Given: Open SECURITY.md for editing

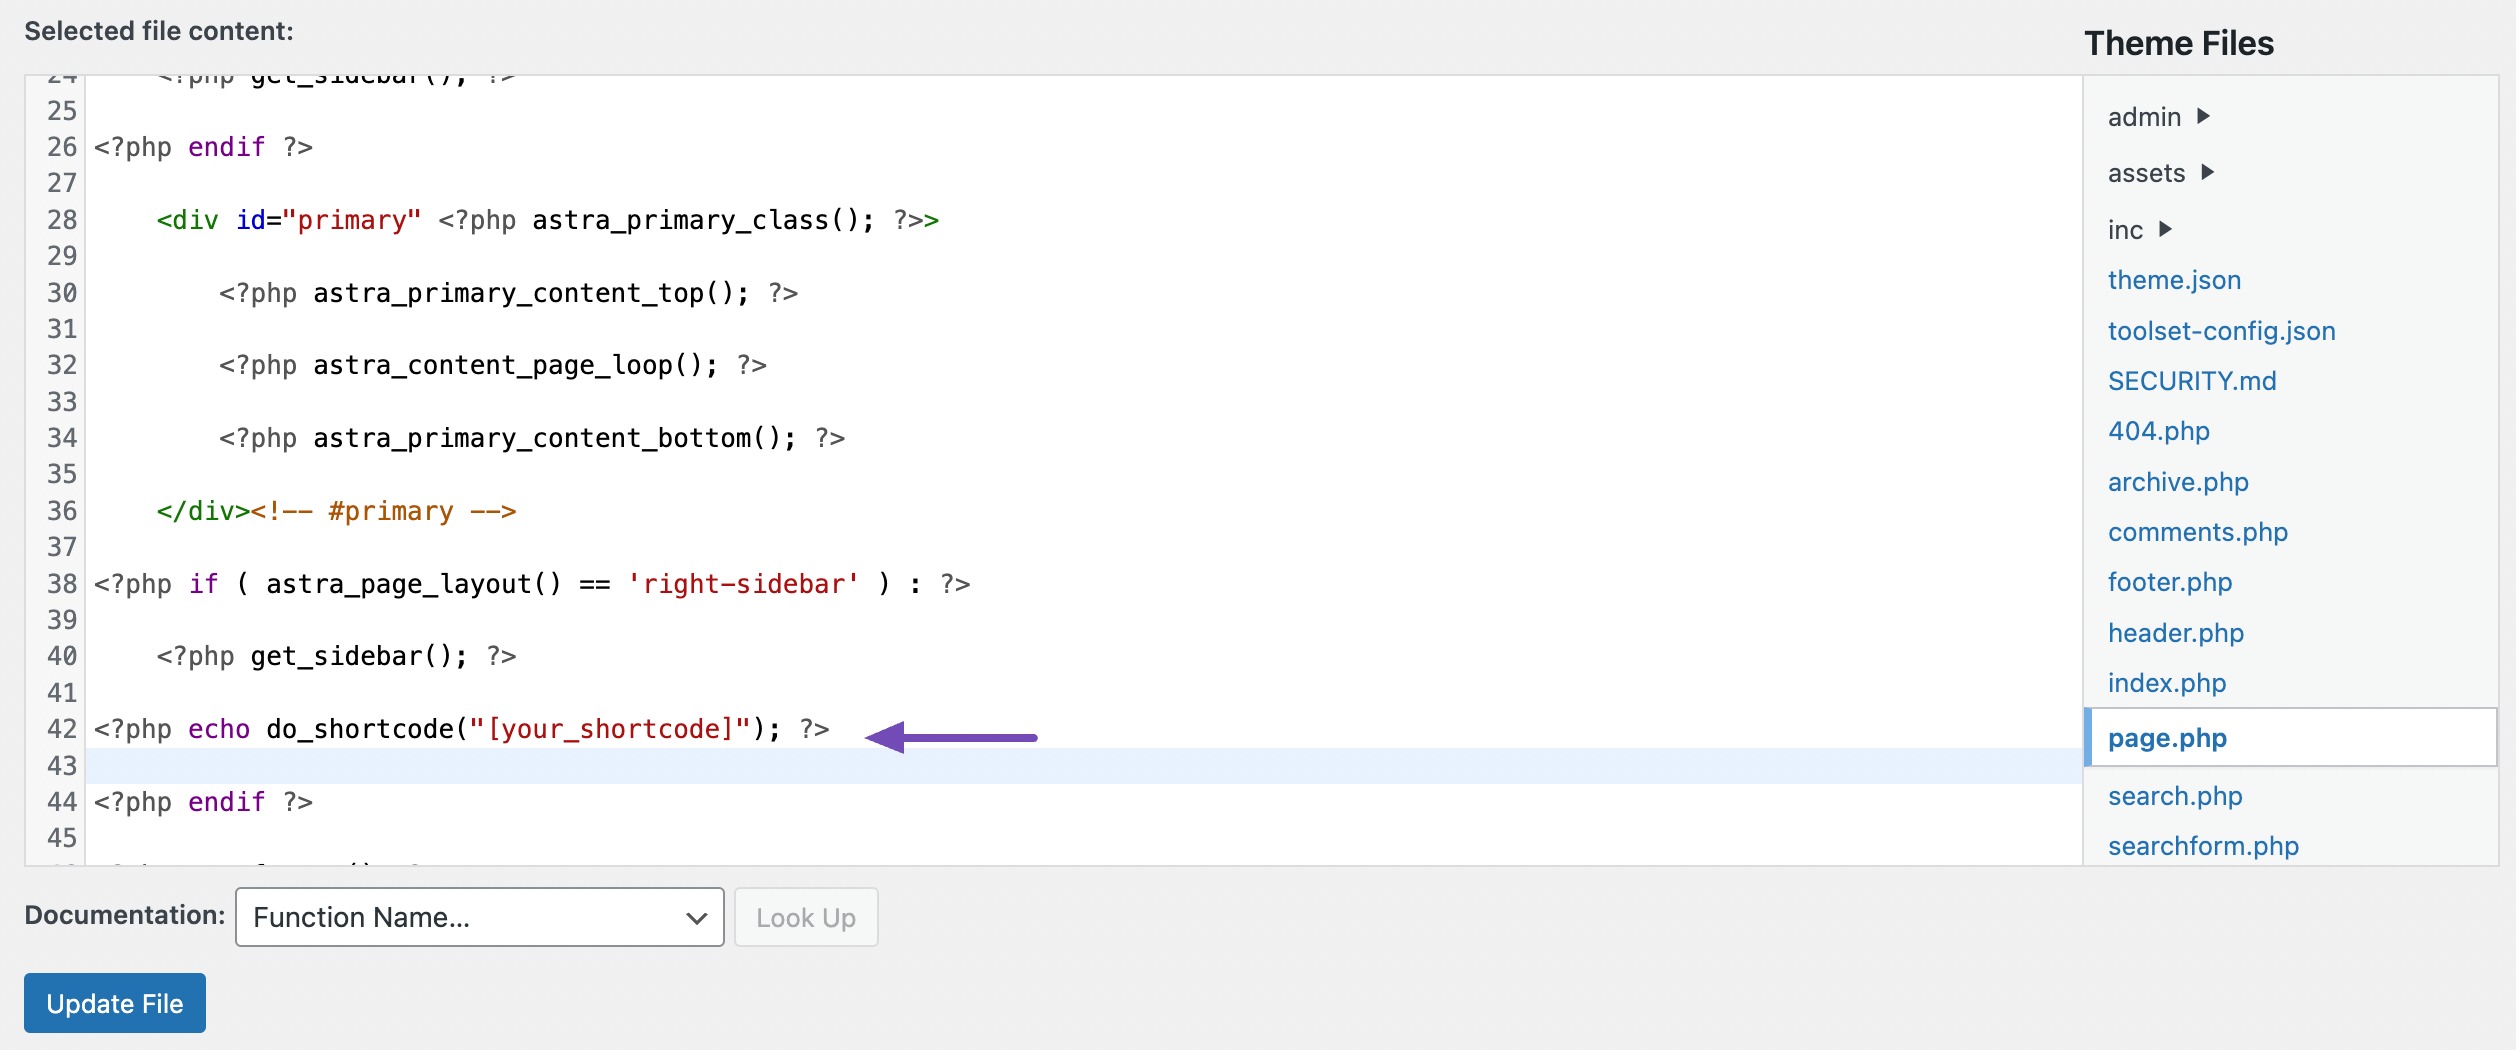Looking at the screenshot, I should click(2192, 380).
